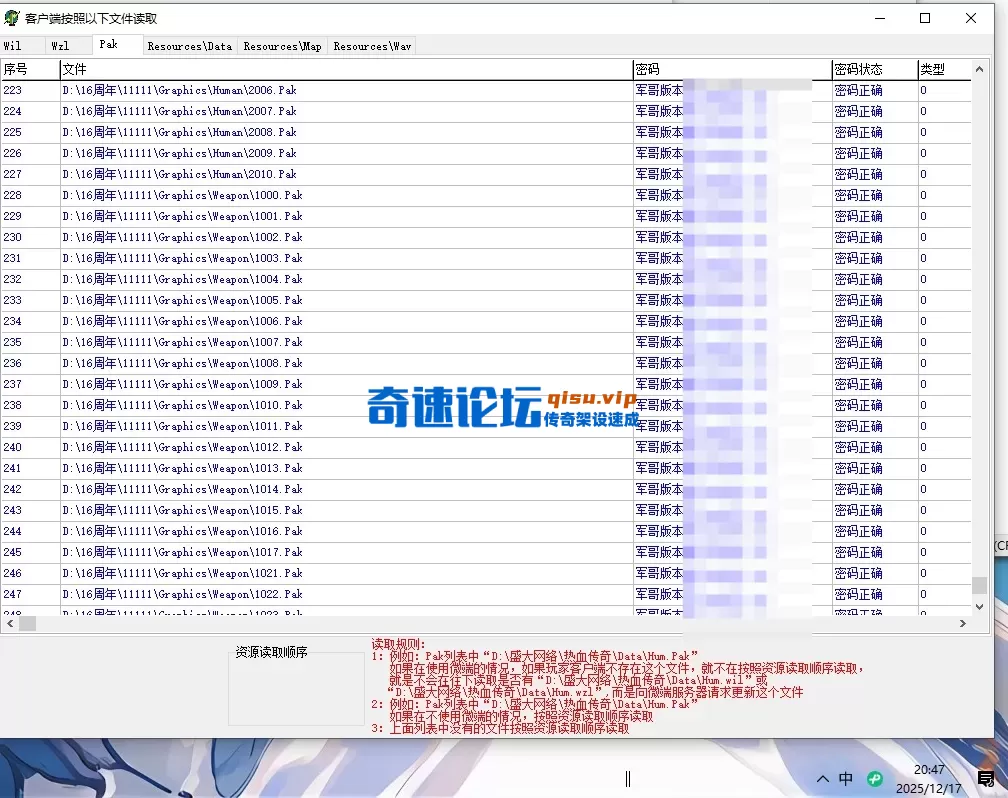Screen dimensions: 1008x798
Task: Click the 中 input method indicator
Action: click(x=846, y=777)
